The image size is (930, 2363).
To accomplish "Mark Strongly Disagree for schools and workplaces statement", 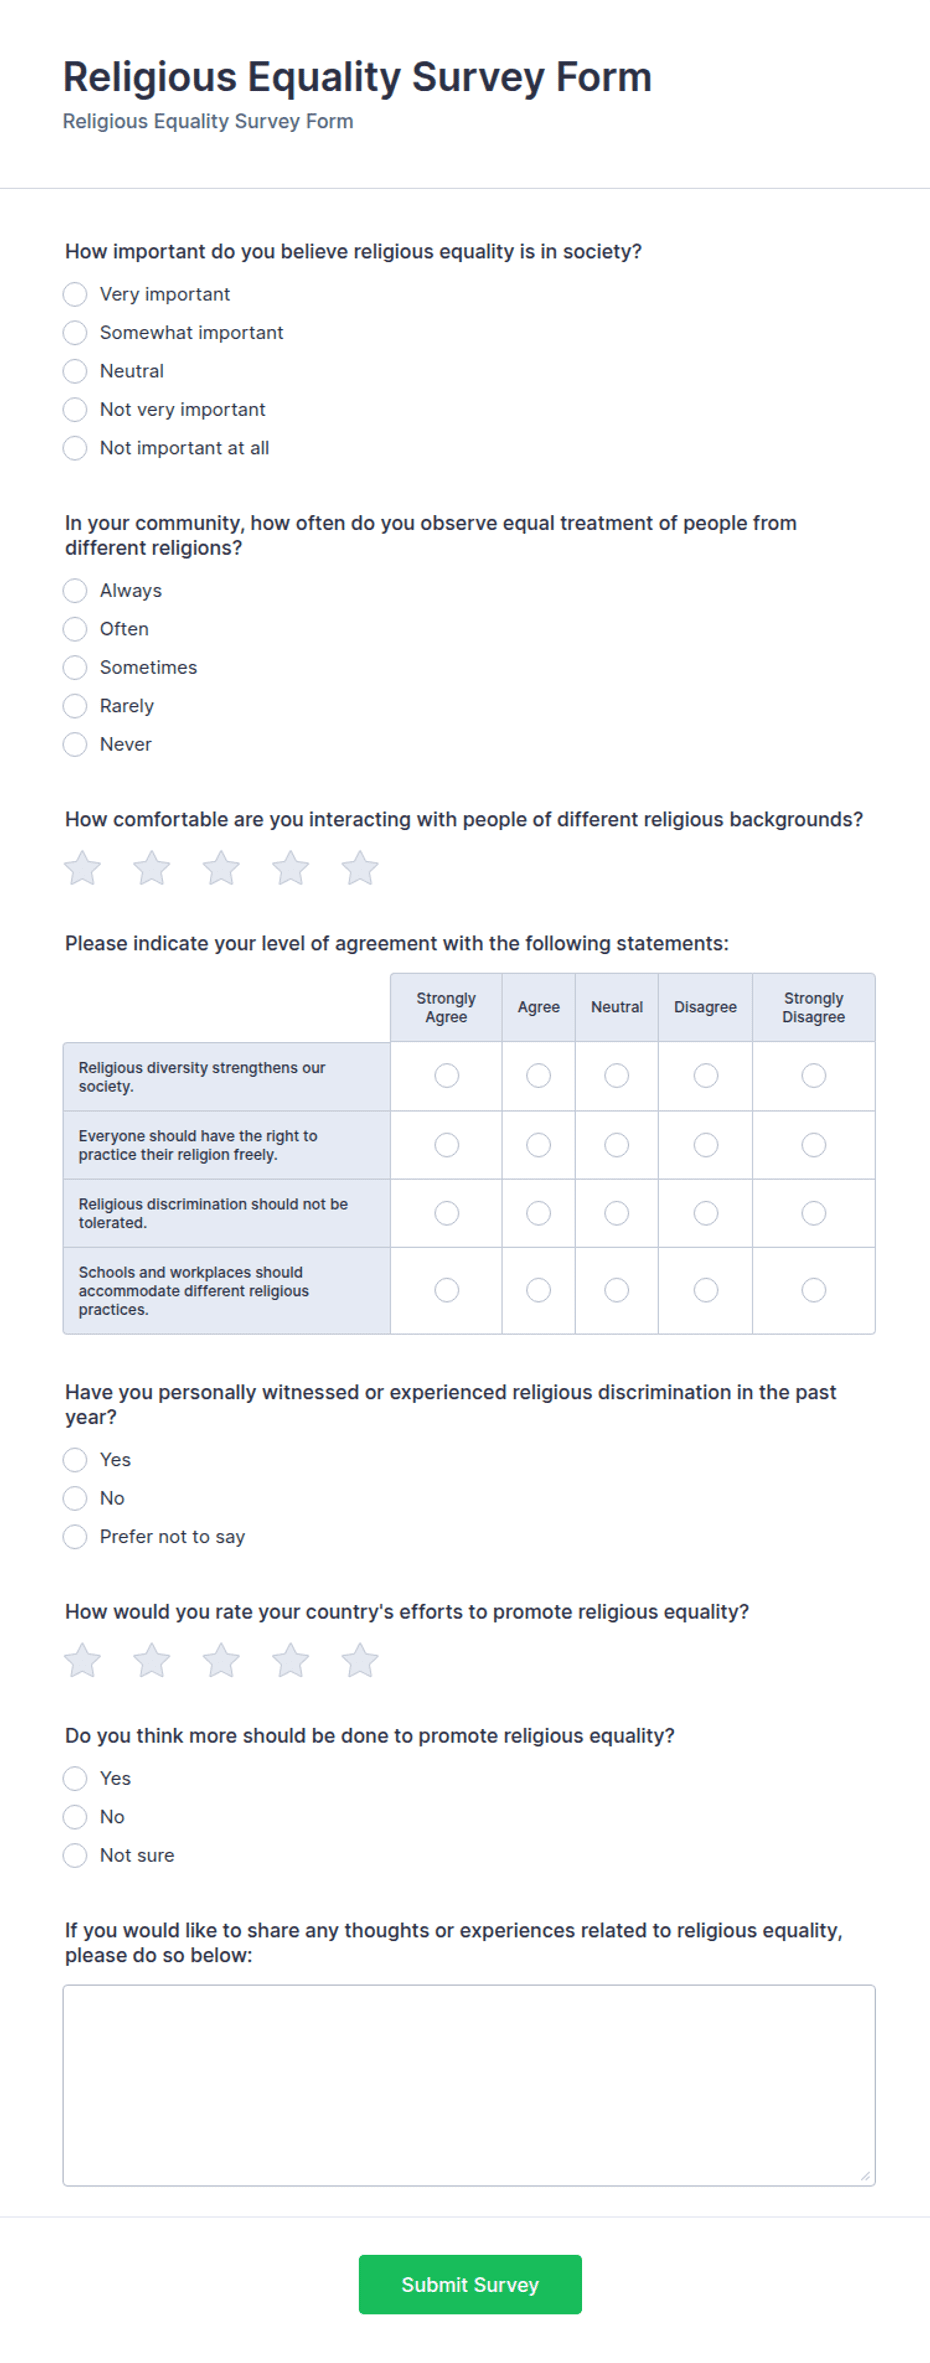I will click(x=814, y=1290).
